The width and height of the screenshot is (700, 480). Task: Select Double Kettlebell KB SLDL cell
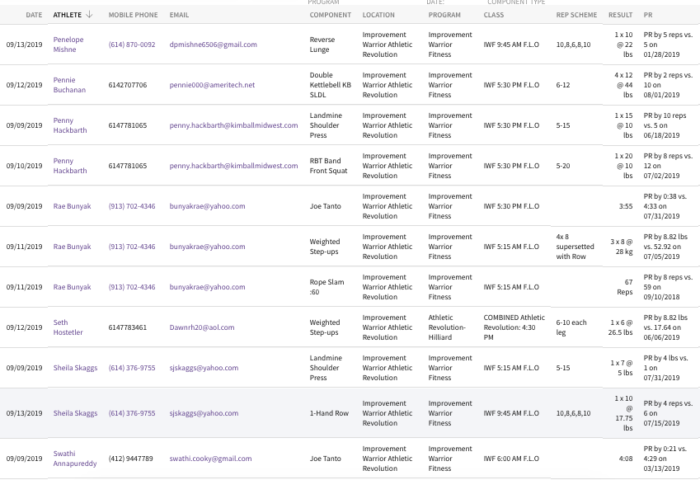330,85
